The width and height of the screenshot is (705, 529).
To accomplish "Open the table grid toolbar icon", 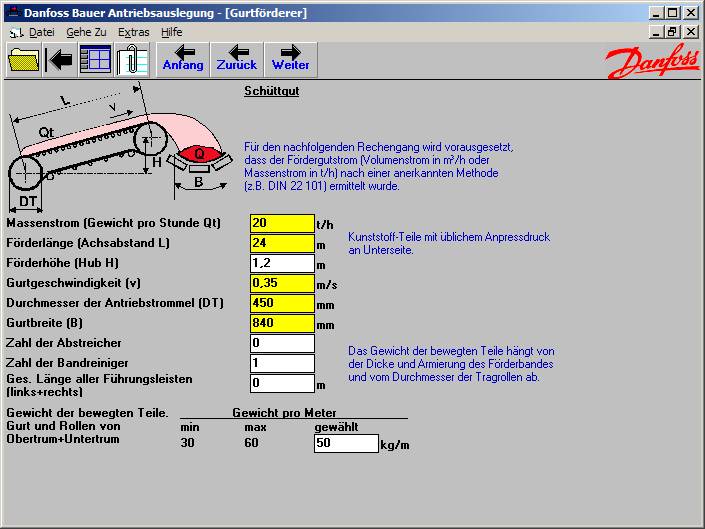I will pyautogui.click(x=95, y=60).
